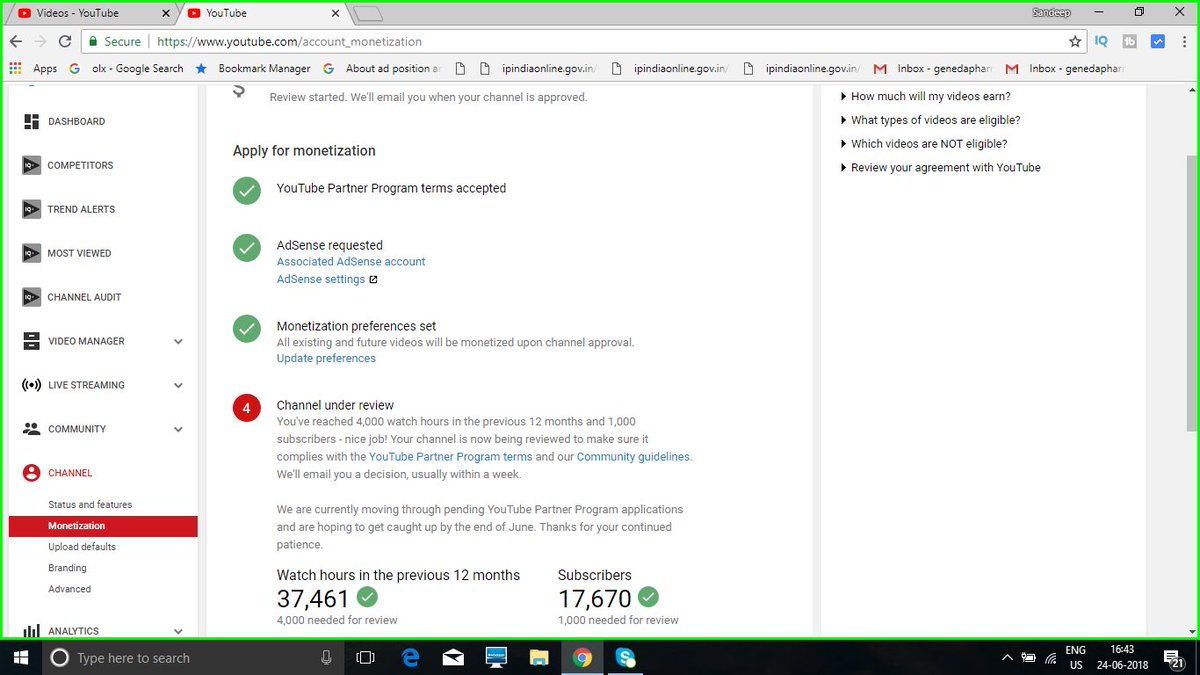Click the red step 4 circle icon
The width and height of the screenshot is (1200, 675).
(x=246, y=408)
